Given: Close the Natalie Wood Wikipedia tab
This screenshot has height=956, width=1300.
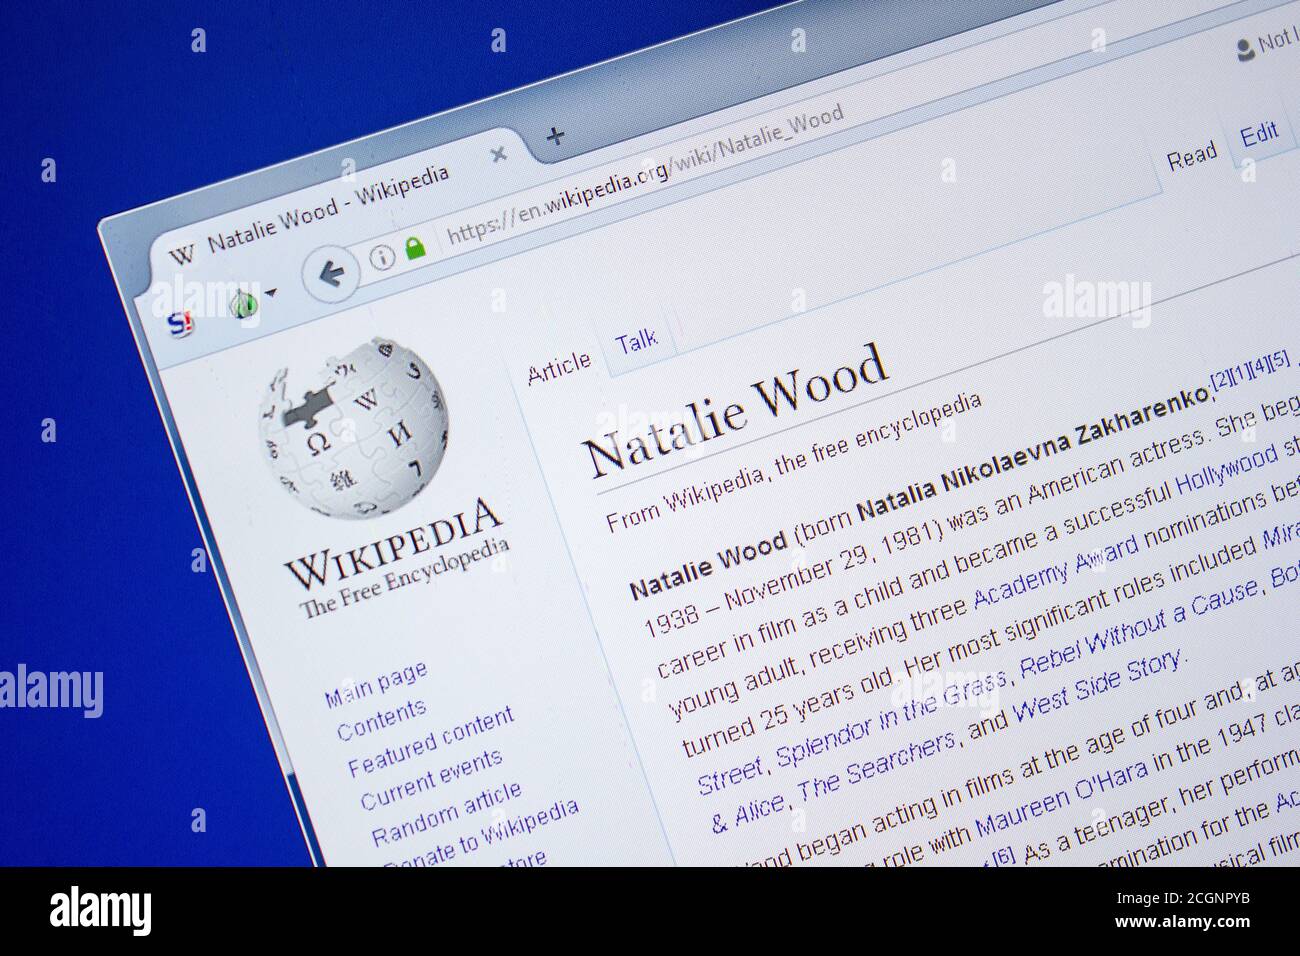Looking at the screenshot, I should tap(498, 155).
